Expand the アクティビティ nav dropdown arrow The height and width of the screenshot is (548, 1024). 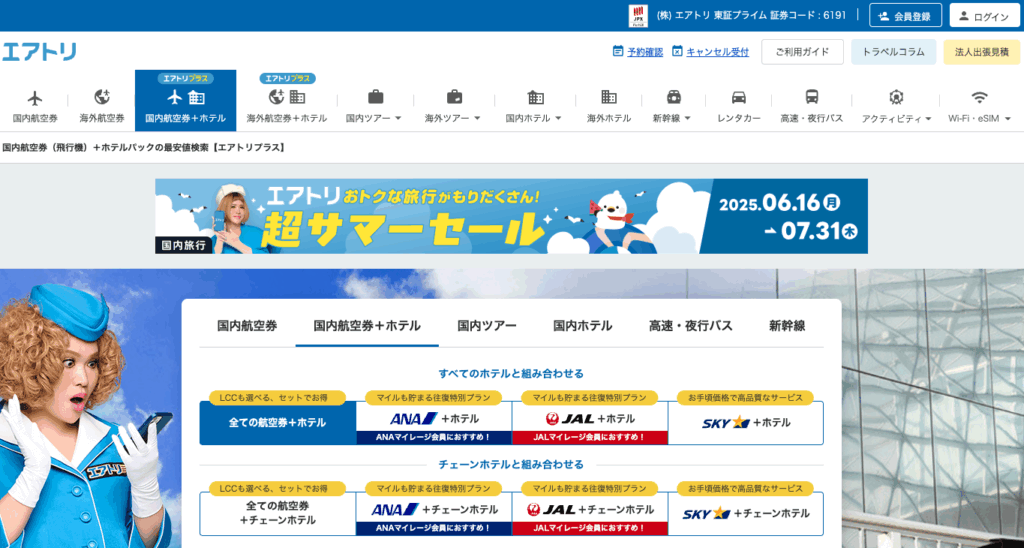click(x=927, y=119)
